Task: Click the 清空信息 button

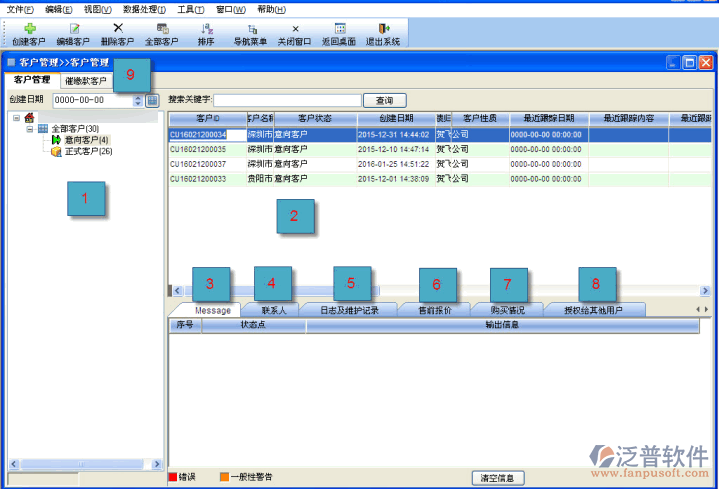Action: 497,477
